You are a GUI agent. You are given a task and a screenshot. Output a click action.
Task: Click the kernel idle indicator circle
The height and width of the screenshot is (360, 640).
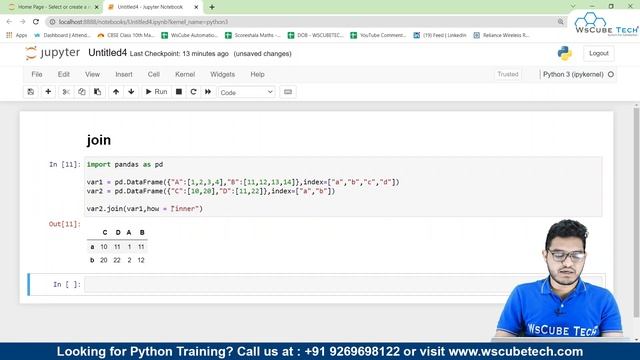[x=611, y=74]
